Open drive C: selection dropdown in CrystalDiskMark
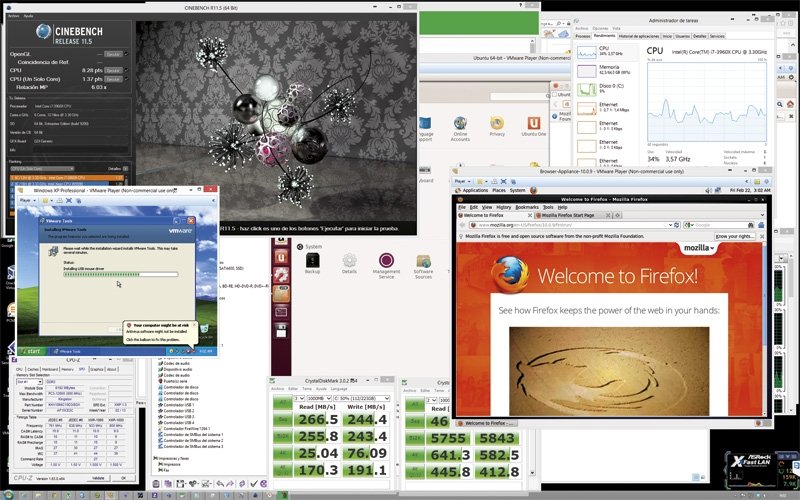Image resolution: width=800 pixels, height=500 pixels. (362, 398)
